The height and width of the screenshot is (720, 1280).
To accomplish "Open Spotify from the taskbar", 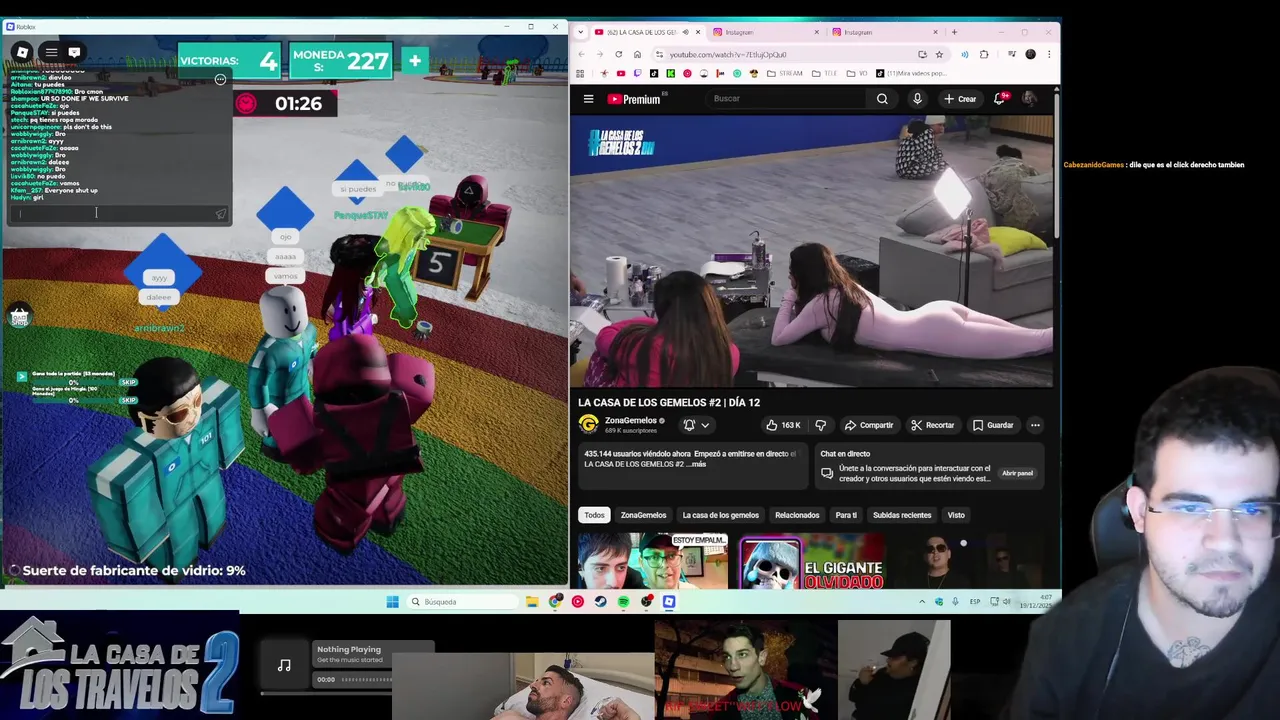I will tap(623, 602).
